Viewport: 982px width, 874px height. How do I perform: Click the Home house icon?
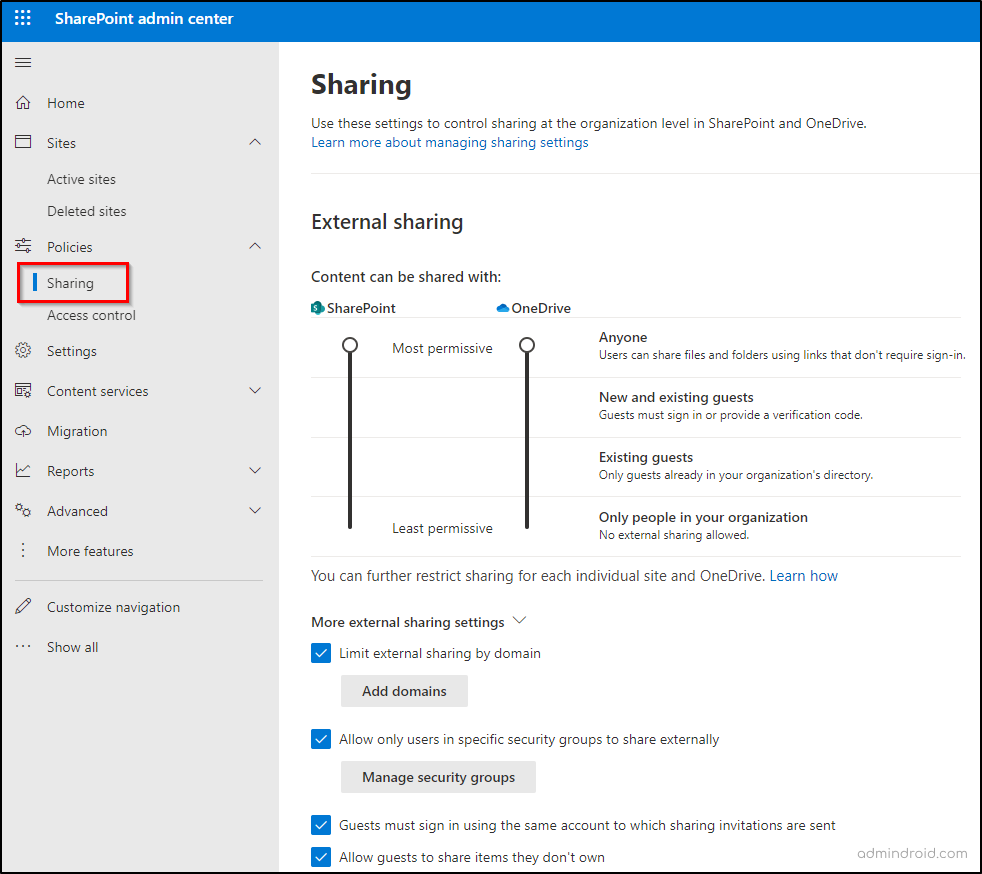(23, 103)
